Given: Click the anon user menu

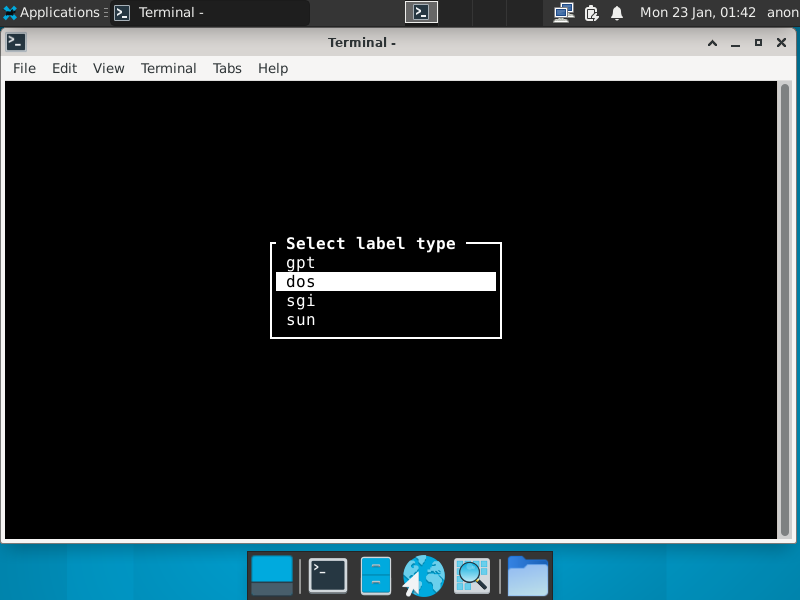Looking at the screenshot, I should click(783, 12).
